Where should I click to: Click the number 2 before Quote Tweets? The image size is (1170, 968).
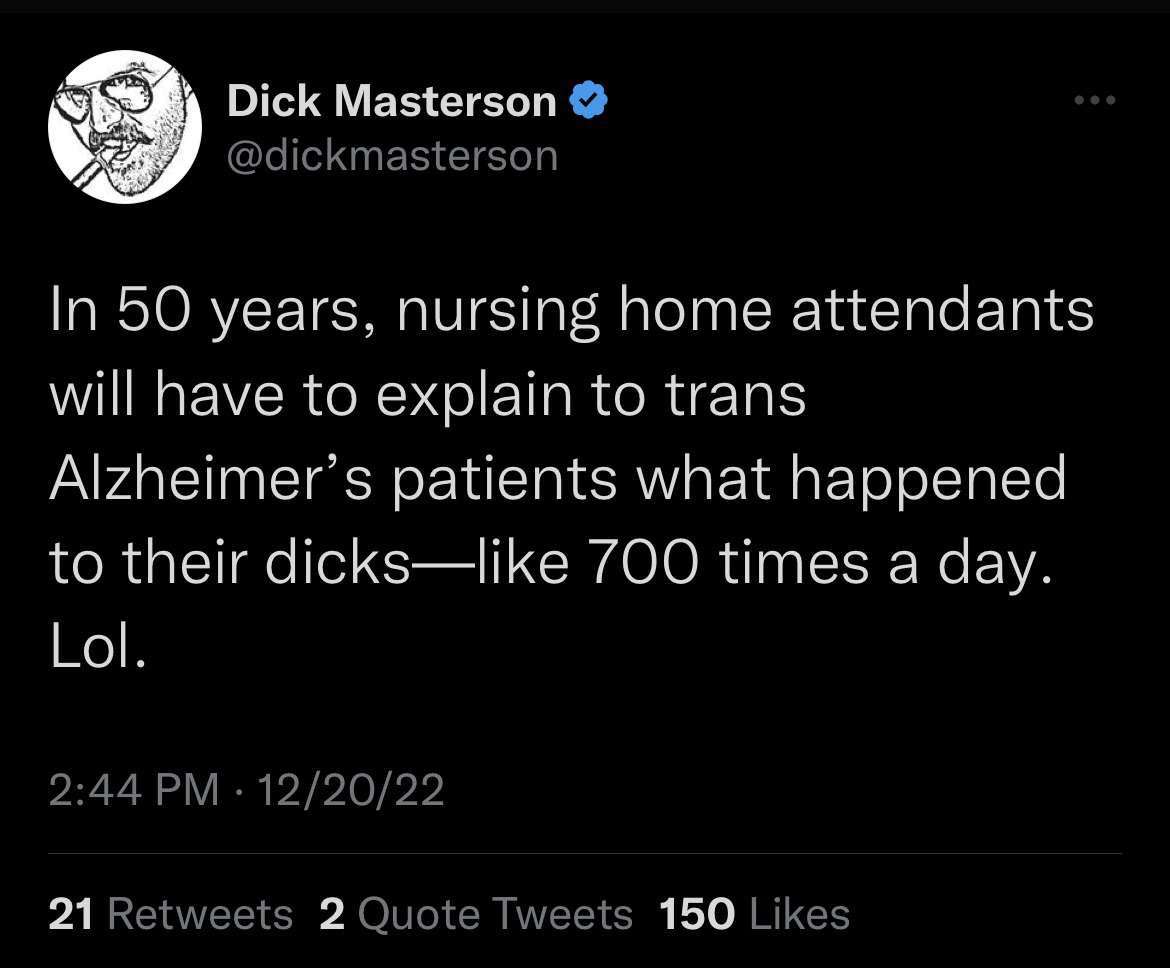tap(332, 914)
